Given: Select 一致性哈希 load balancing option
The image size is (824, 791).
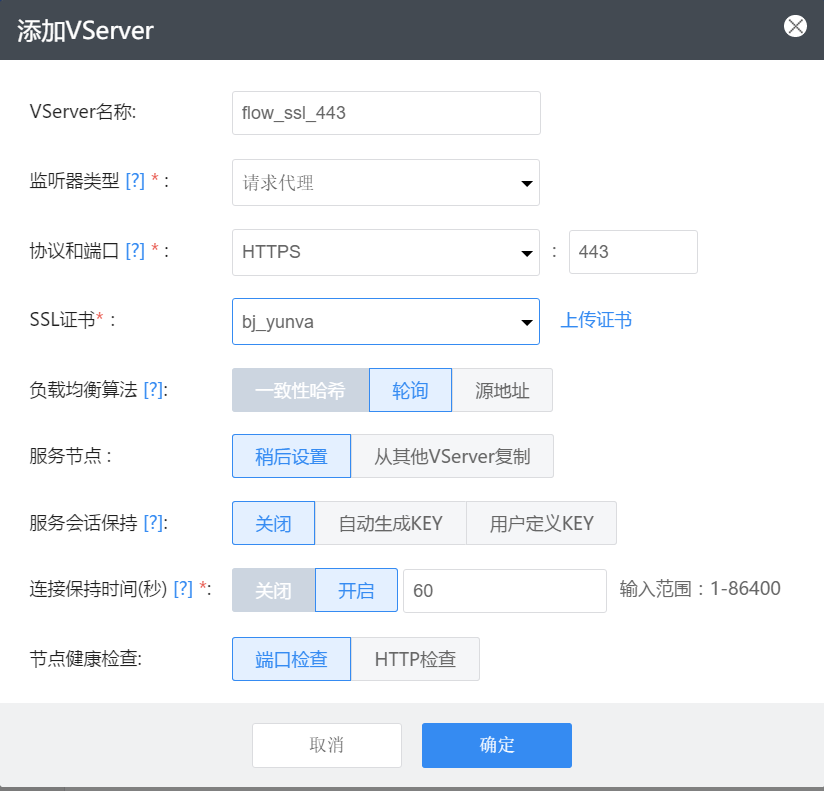Looking at the screenshot, I should 301,390.
